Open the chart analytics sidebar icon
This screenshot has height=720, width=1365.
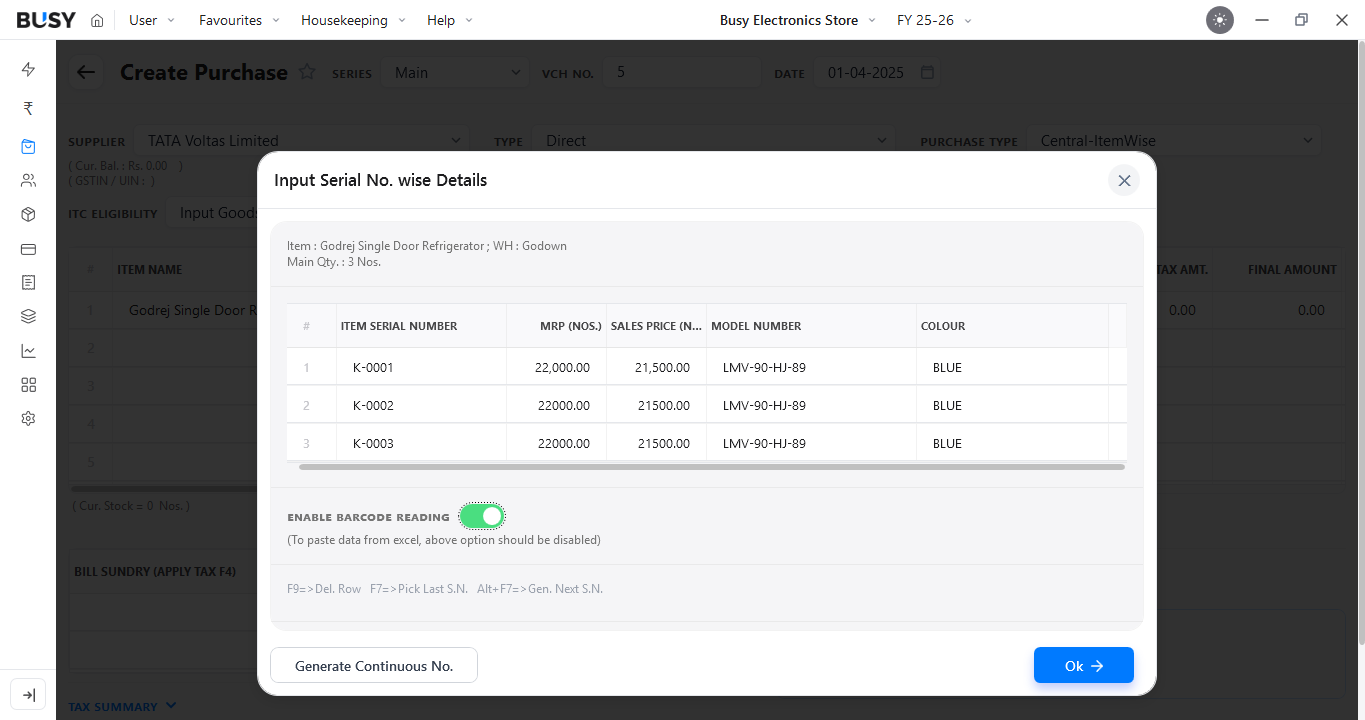point(28,351)
